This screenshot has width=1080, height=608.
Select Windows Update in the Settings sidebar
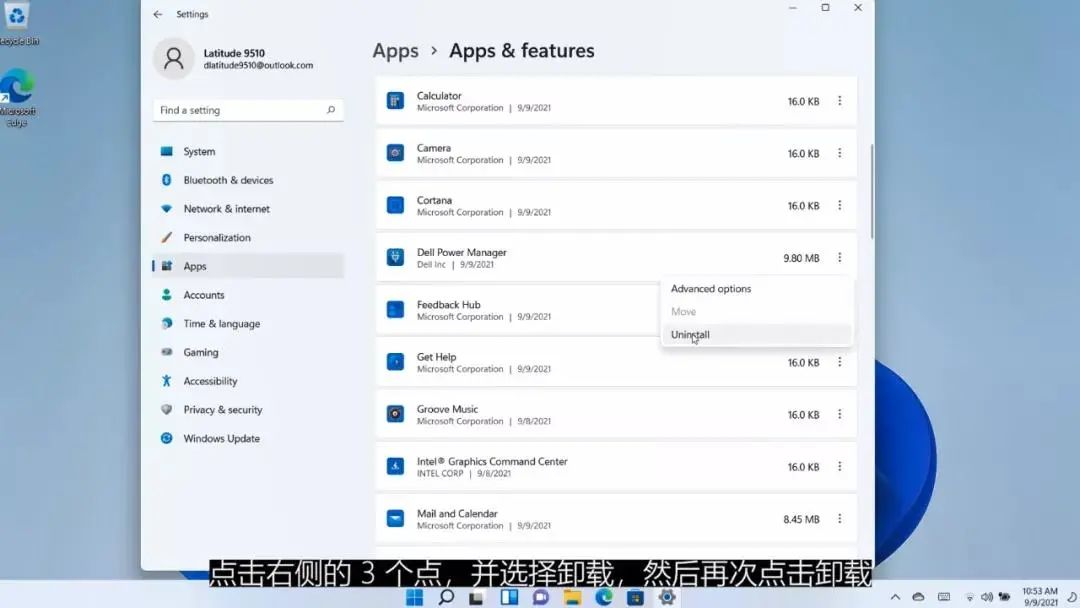click(x=221, y=438)
